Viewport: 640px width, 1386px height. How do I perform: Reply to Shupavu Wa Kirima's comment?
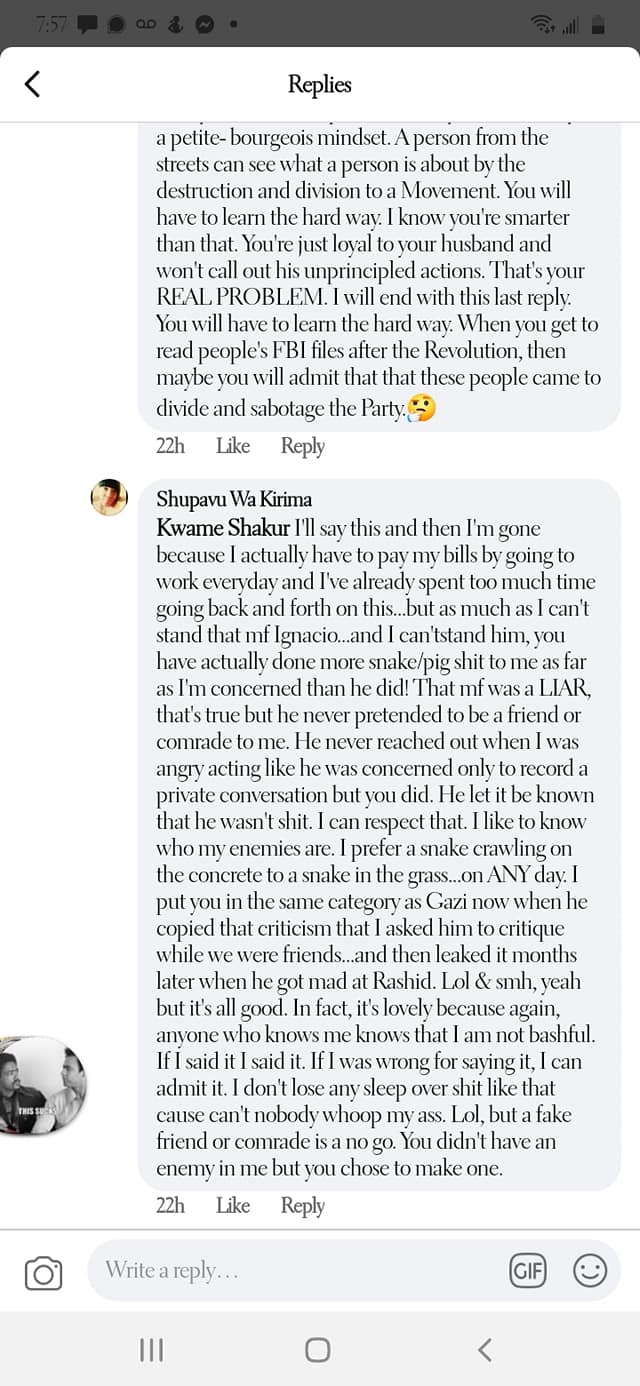[302, 1206]
